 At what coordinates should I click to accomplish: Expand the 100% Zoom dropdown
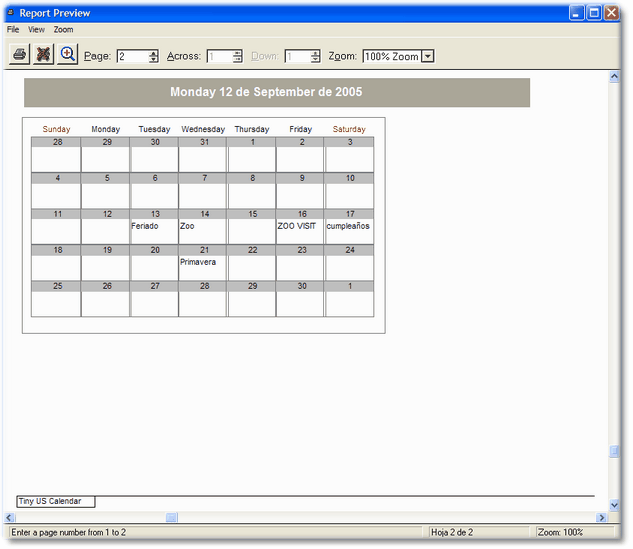(428, 56)
